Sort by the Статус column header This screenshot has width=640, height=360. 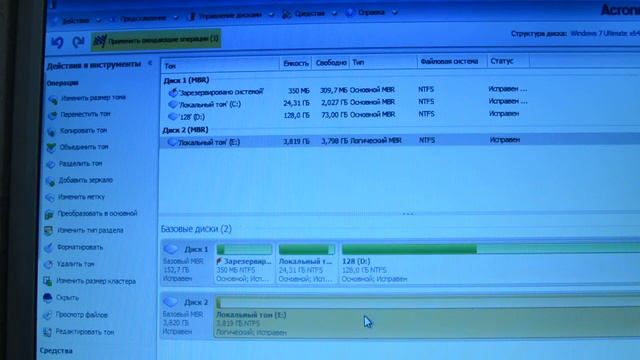coord(508,61)
